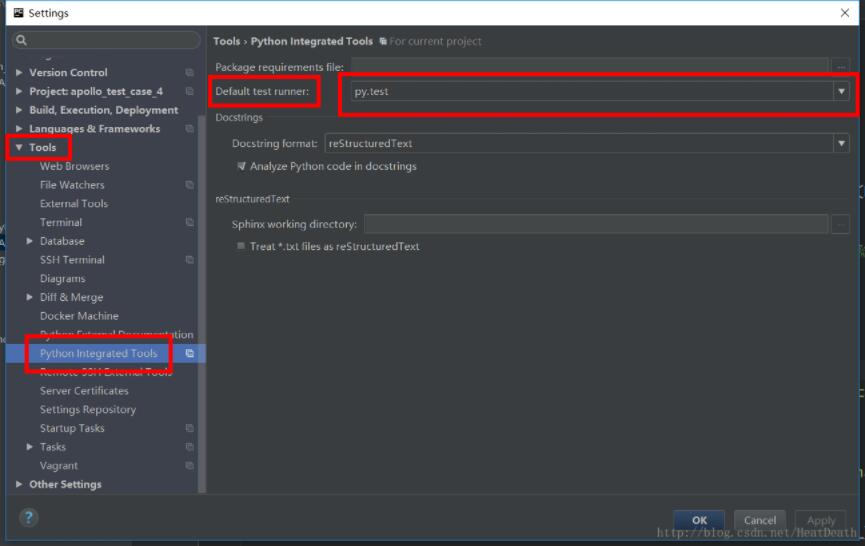Select Python Integrated Tools item
865x546 pixels.
98,353
